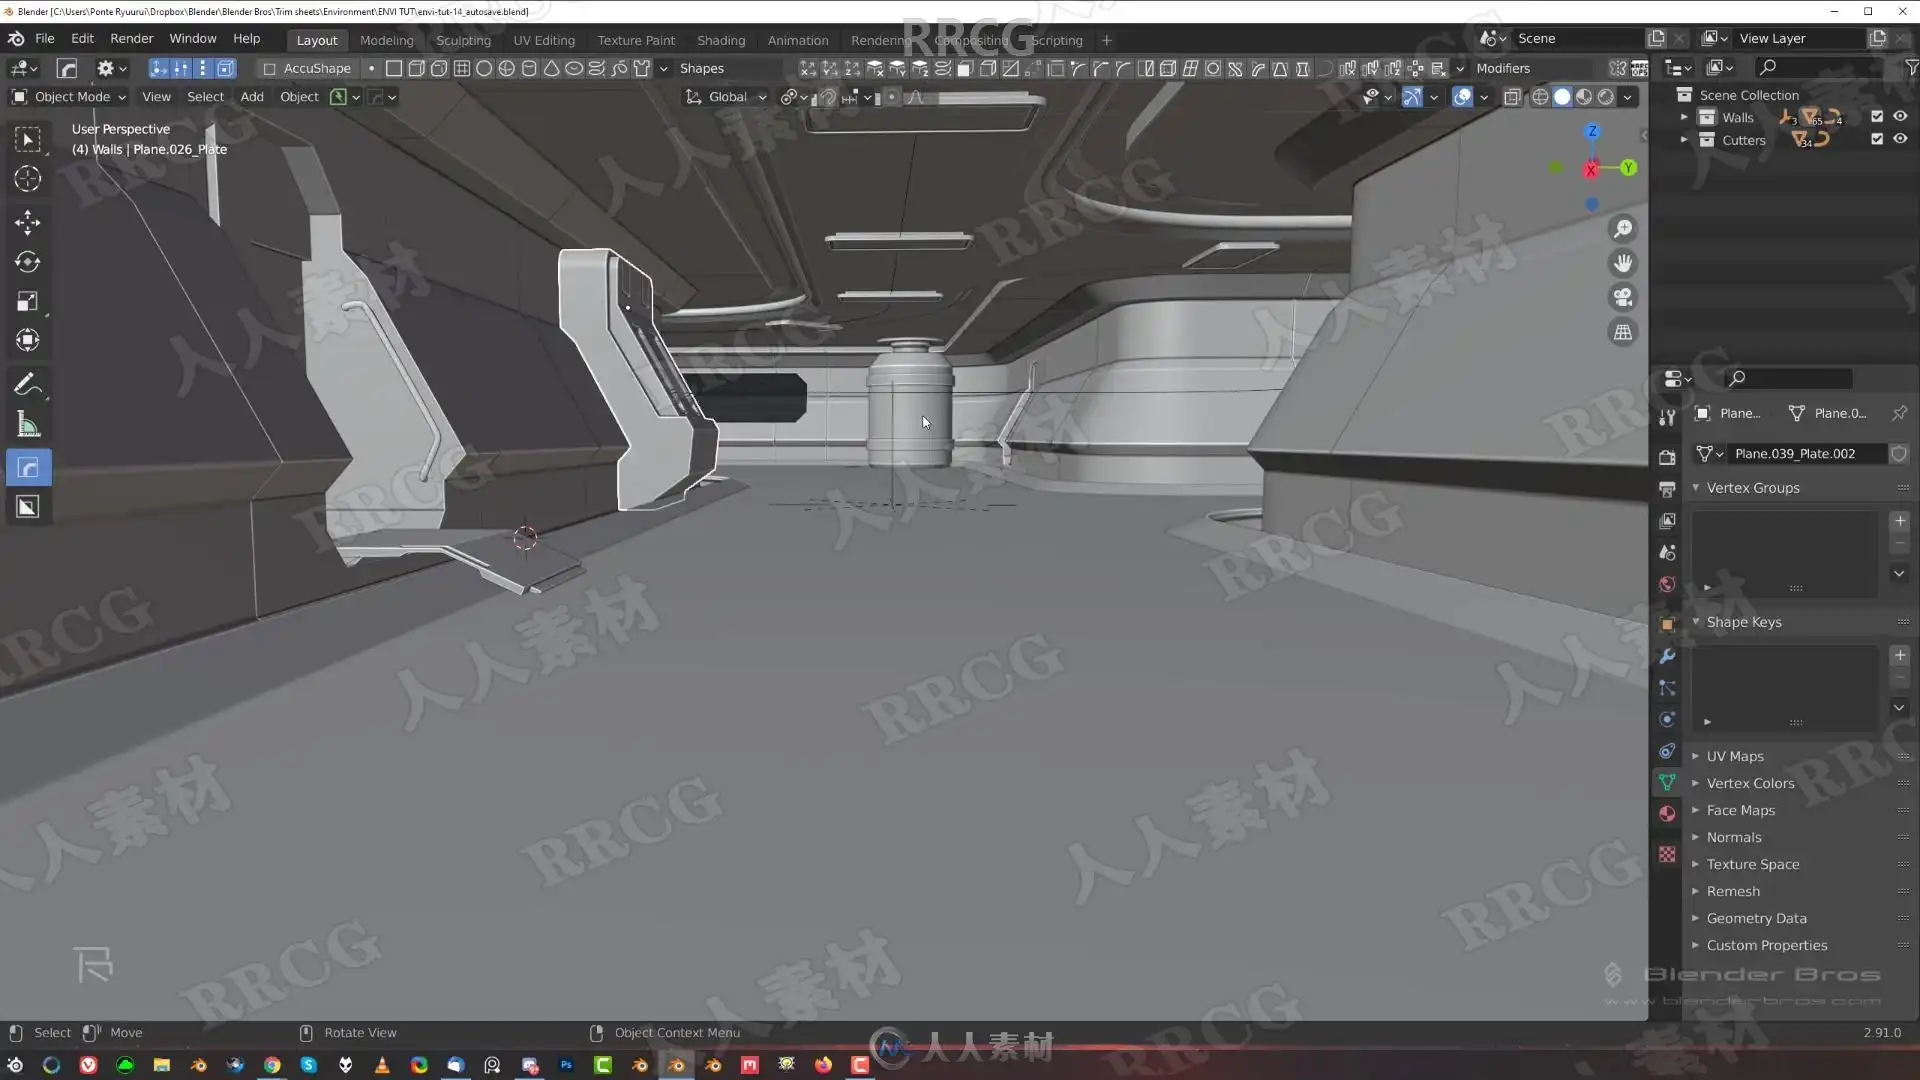This screenshot has height=1080, width=1920.
Task: Select the Measure tool
Action: (27, 425)
